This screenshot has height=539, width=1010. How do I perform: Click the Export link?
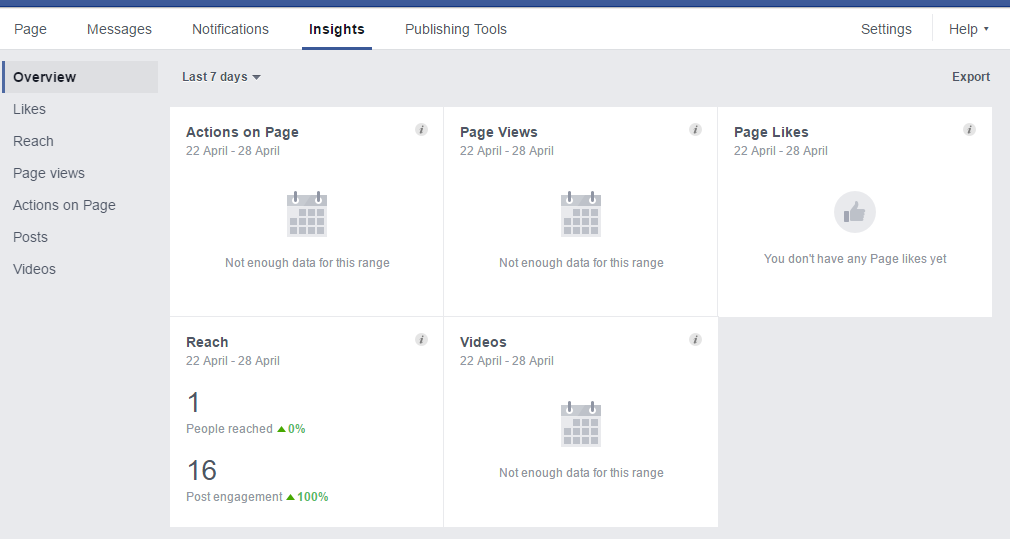pyautogui.click(x=970, y=77)
